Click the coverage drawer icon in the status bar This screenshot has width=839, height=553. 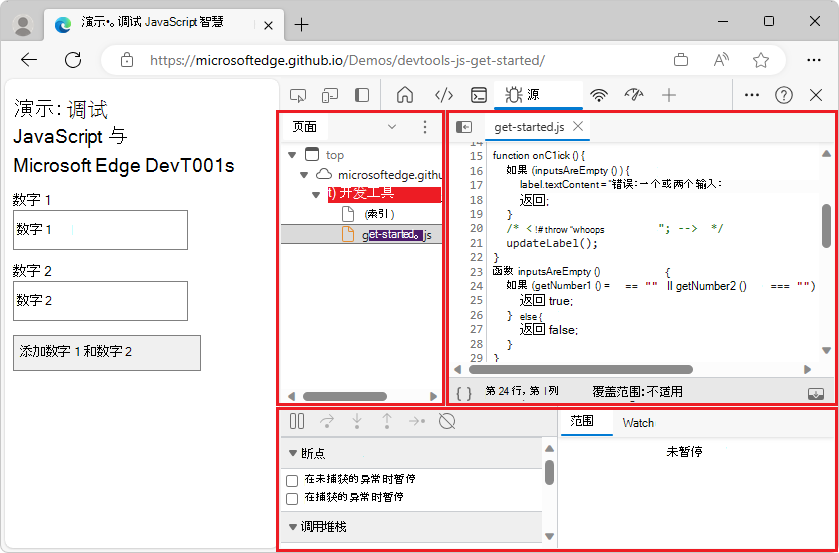(815, 393)
